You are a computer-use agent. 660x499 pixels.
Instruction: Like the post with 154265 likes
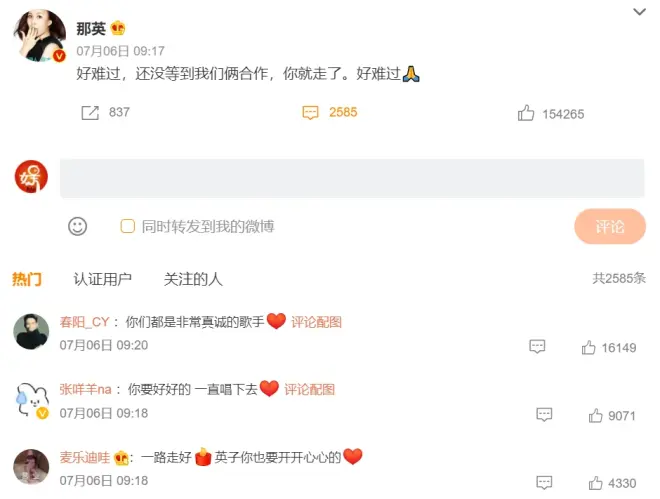(526, 113)
